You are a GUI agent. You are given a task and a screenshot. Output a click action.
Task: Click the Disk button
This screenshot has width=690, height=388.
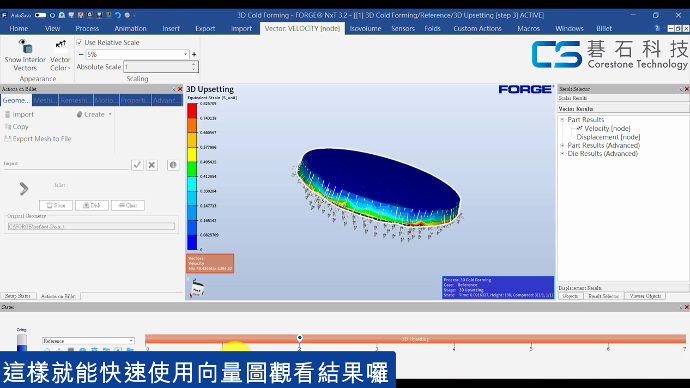[x=92, y=205]
